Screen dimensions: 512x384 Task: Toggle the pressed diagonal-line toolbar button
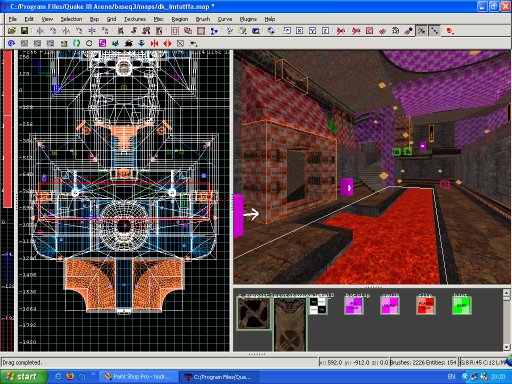pyautogui.click(x=435, y=31)
